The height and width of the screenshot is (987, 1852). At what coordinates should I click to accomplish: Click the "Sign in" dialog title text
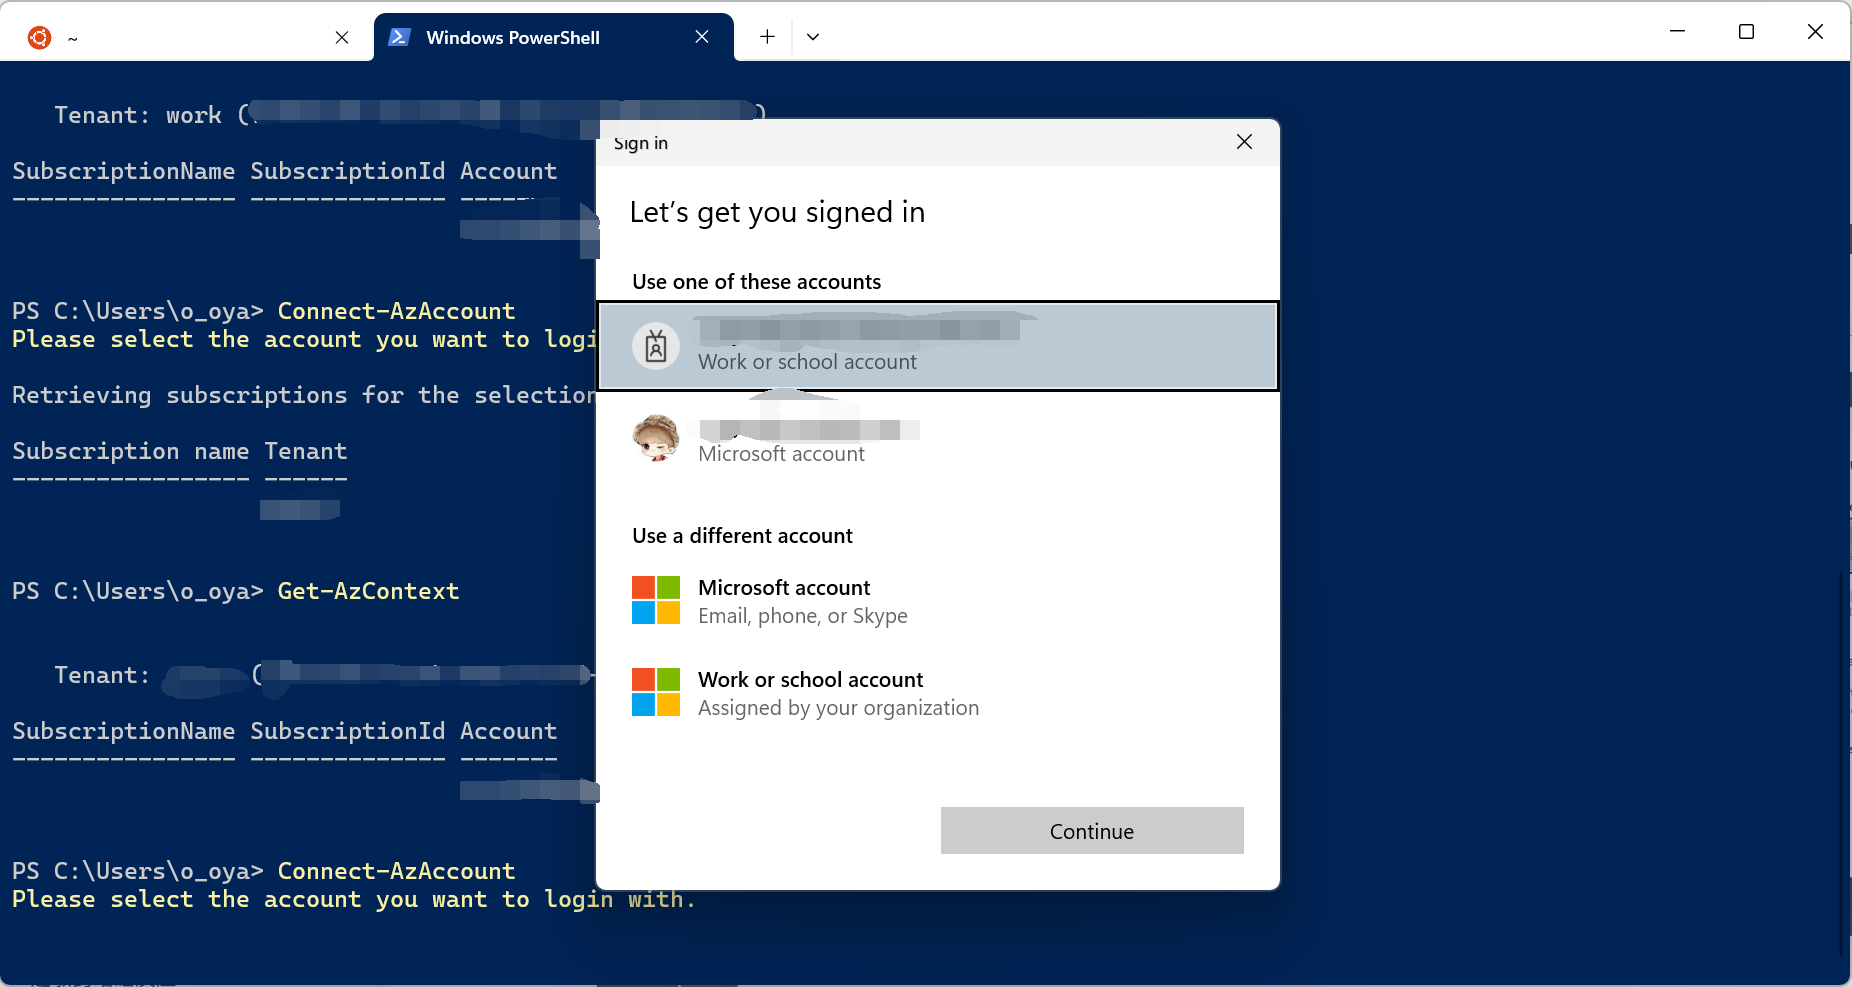tap(641, 143)
